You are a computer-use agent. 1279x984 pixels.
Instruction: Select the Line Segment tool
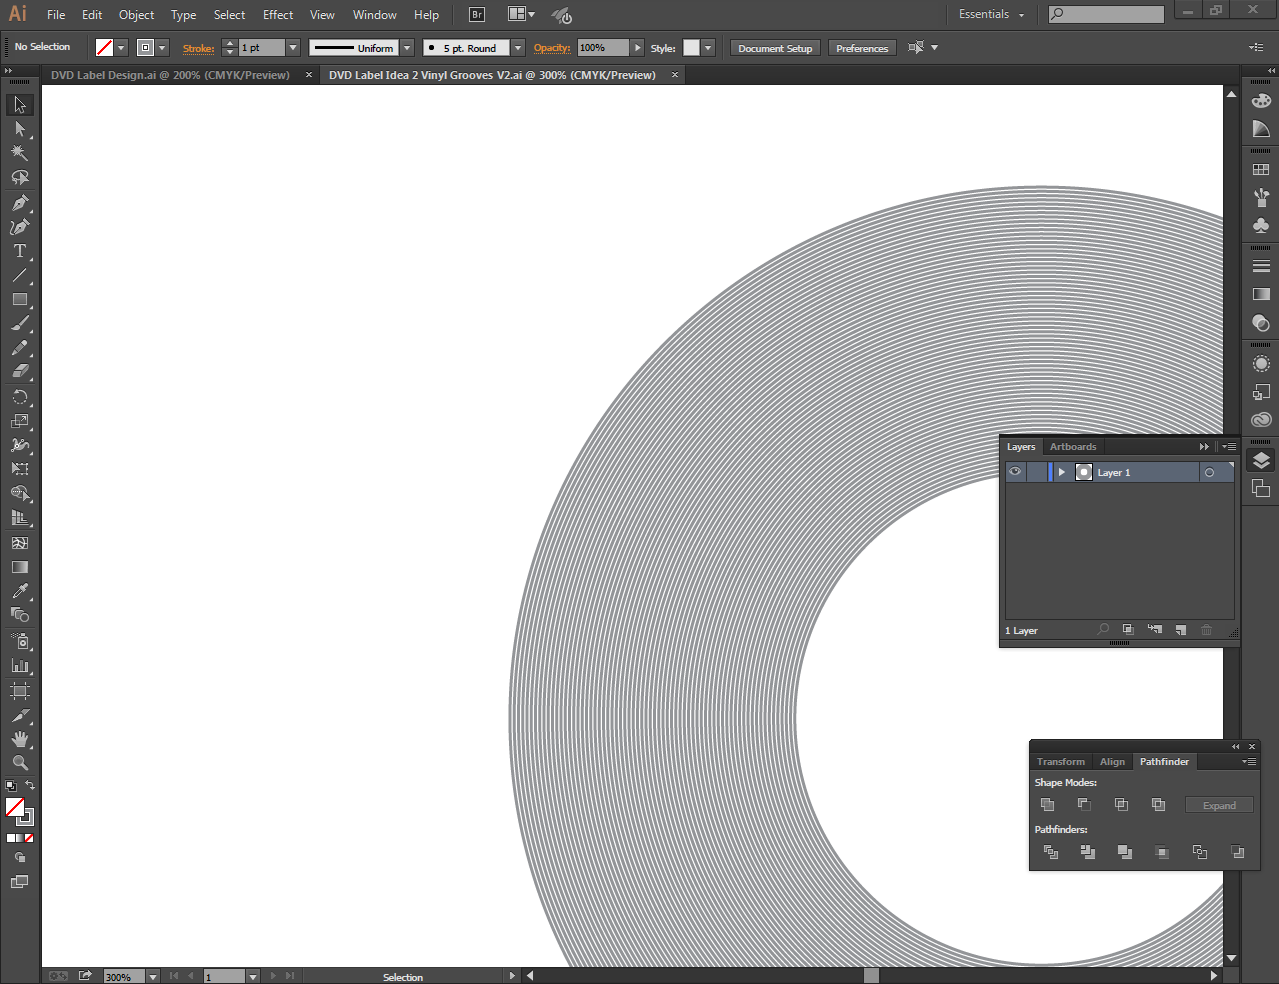click(x=20, y=275)
